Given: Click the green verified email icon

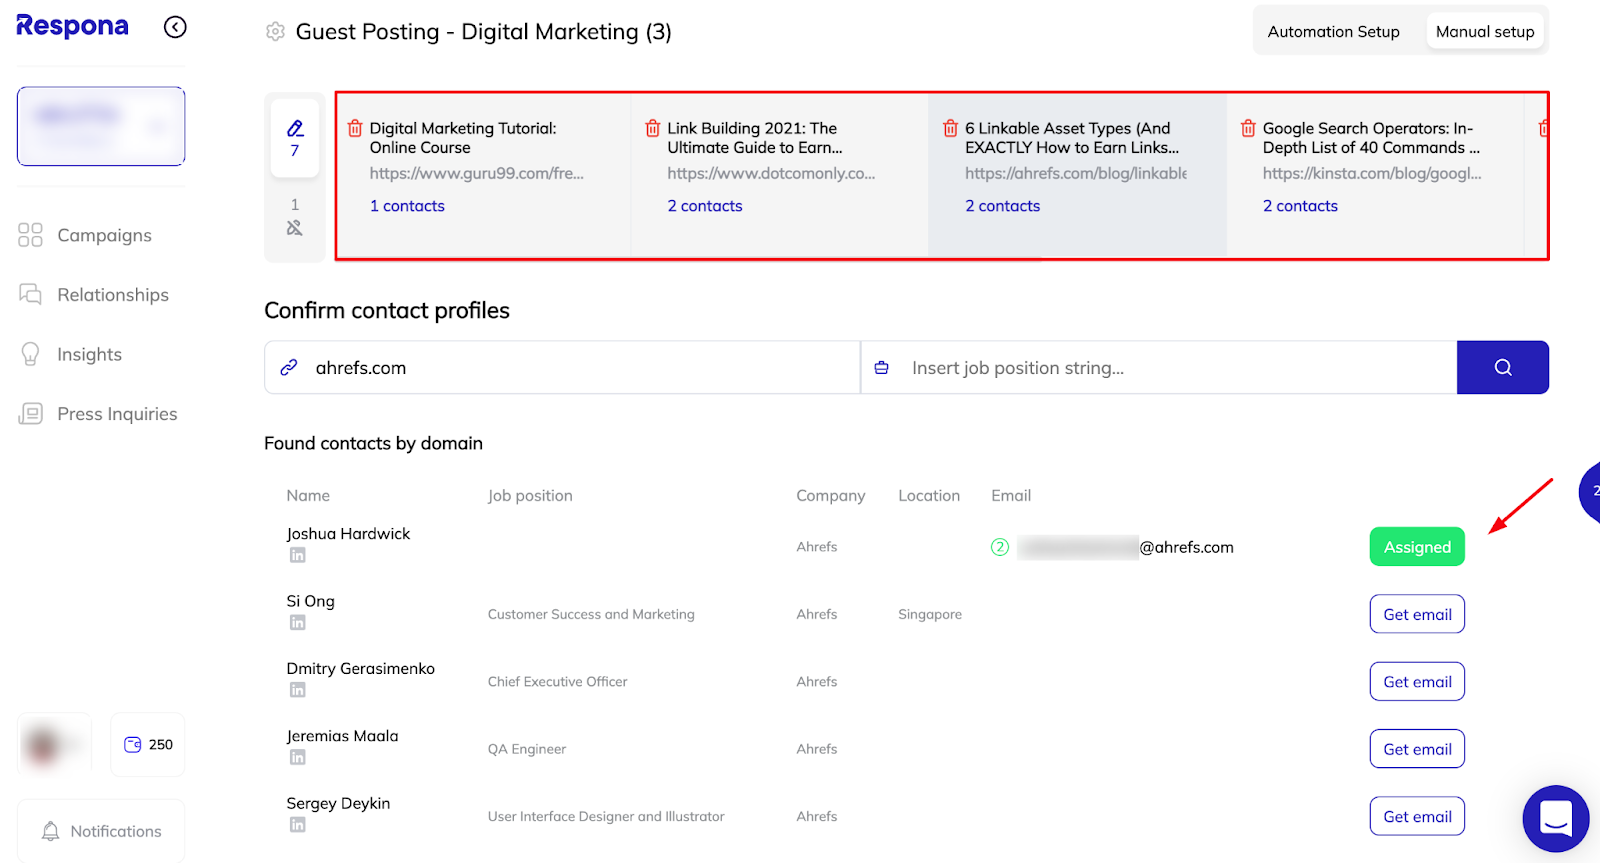Looking at the screenshot, I should coord(1000,547).
